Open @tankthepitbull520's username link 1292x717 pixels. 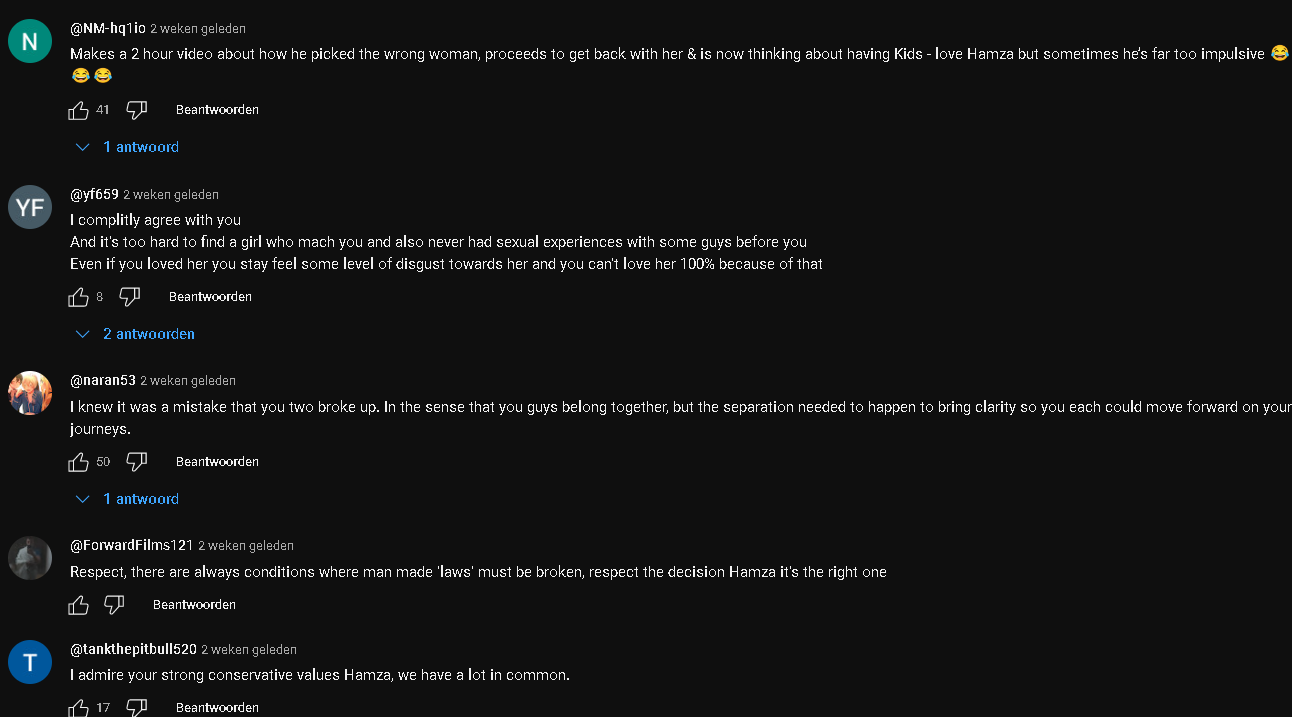133,650
